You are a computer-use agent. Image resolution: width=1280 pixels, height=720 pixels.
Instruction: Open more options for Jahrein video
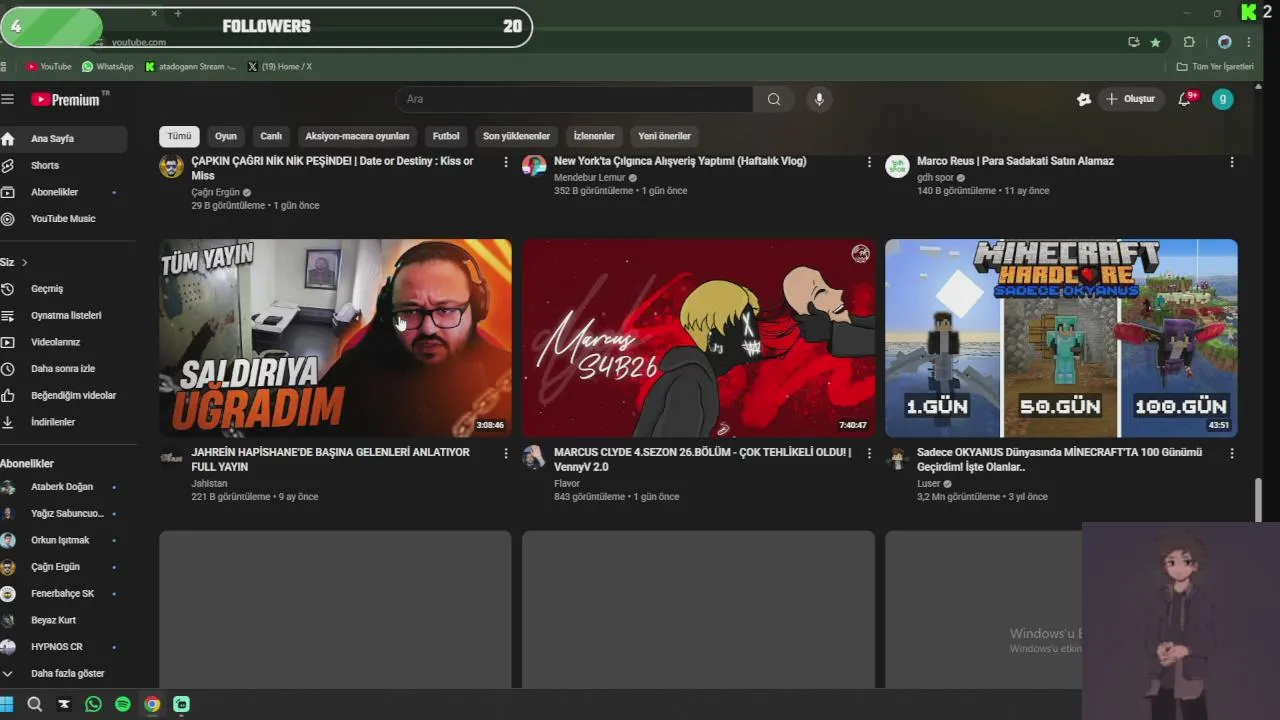point(505,453)
